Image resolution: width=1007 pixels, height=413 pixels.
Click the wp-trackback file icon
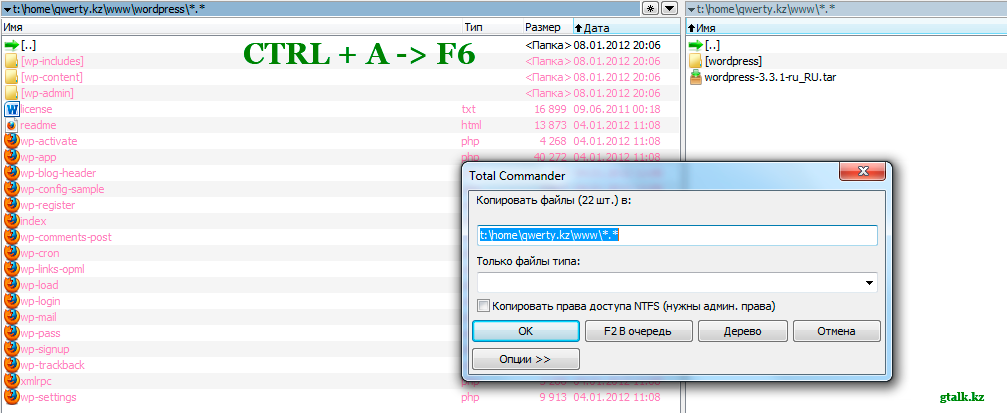pos(12,365)
